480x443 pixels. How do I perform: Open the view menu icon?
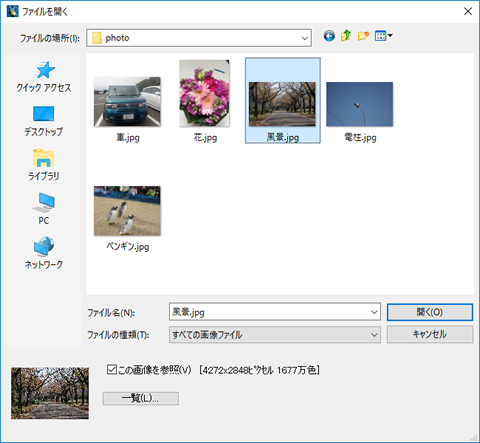pyautogui.click(x=383, y=36)
